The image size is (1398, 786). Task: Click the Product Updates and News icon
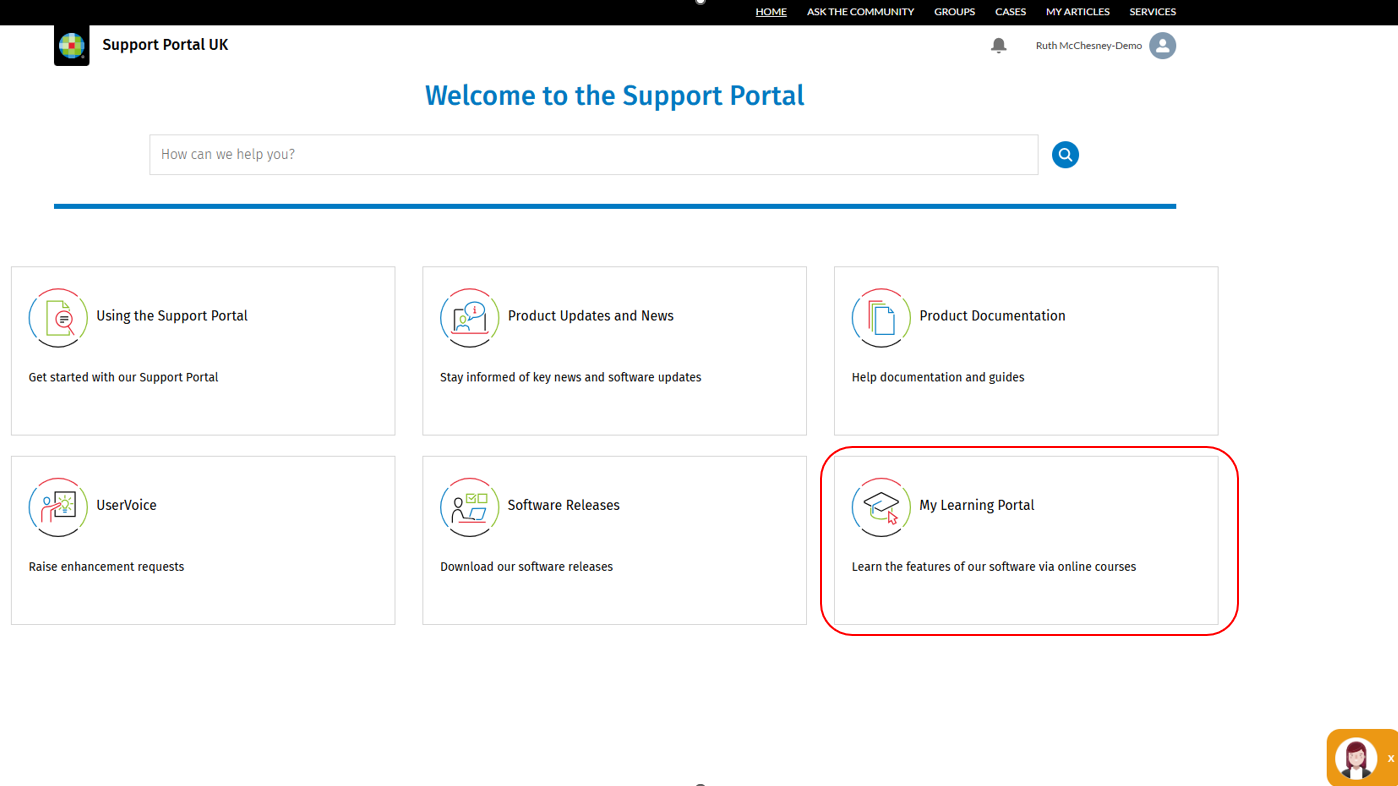(x=469, y=318)
